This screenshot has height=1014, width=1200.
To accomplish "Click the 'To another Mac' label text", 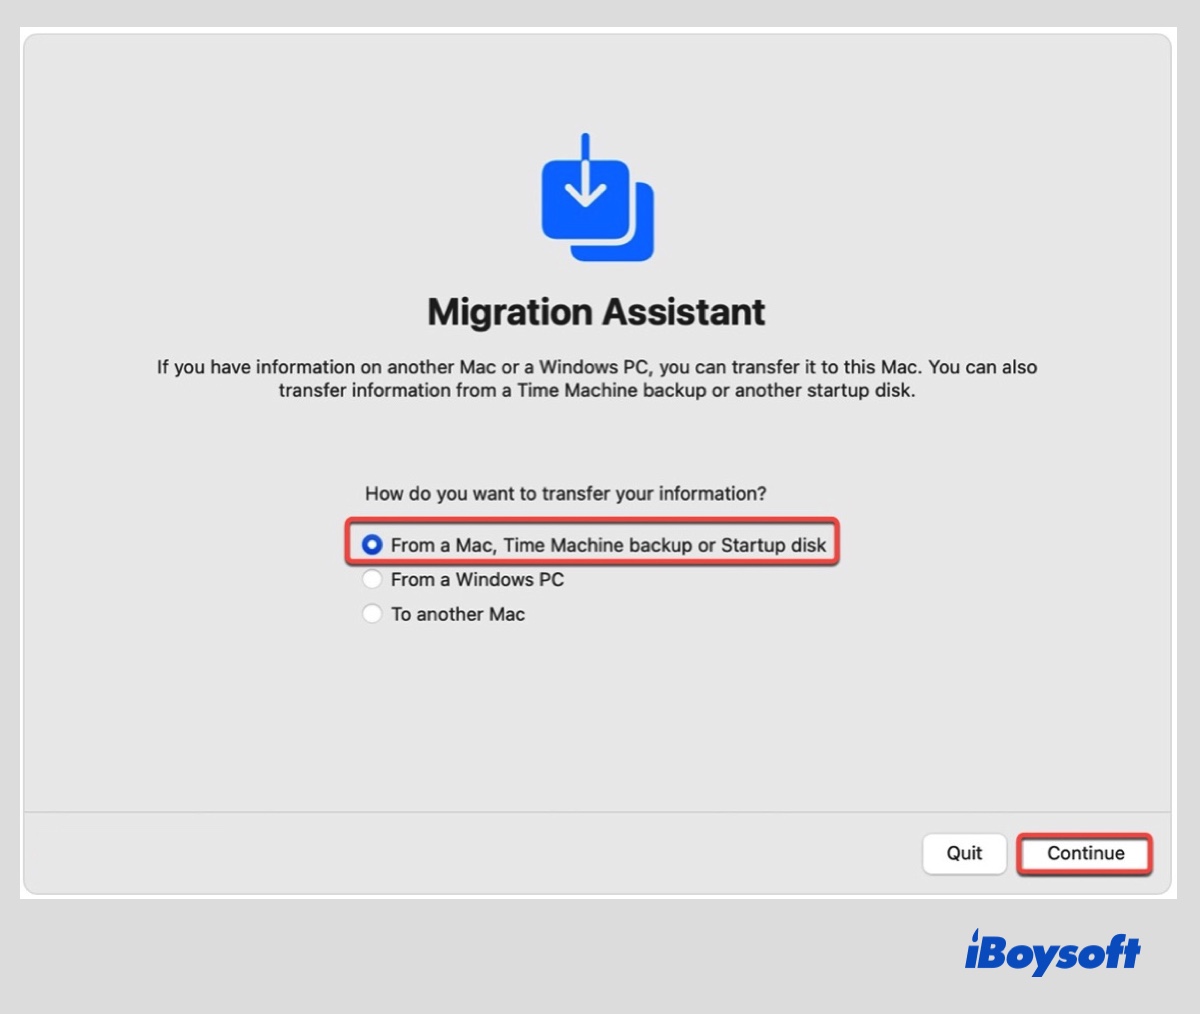I will (458, 614).
